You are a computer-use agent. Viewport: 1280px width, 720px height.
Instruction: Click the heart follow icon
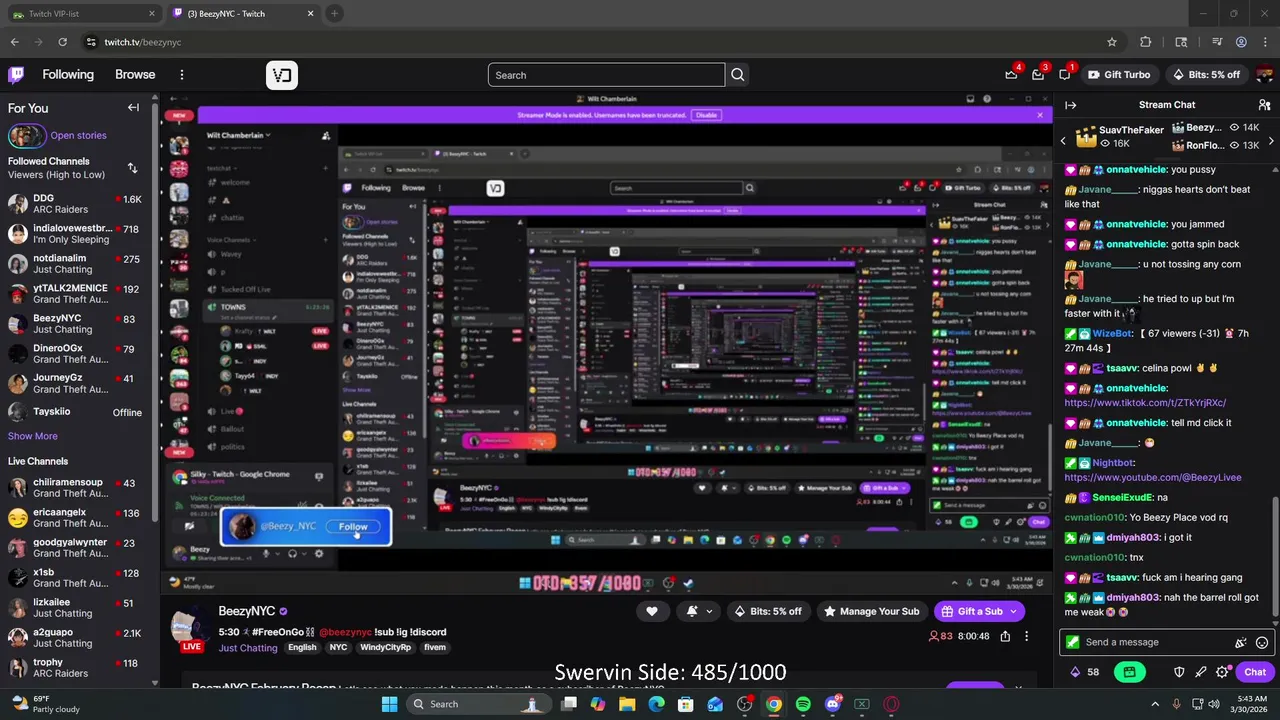652,611
